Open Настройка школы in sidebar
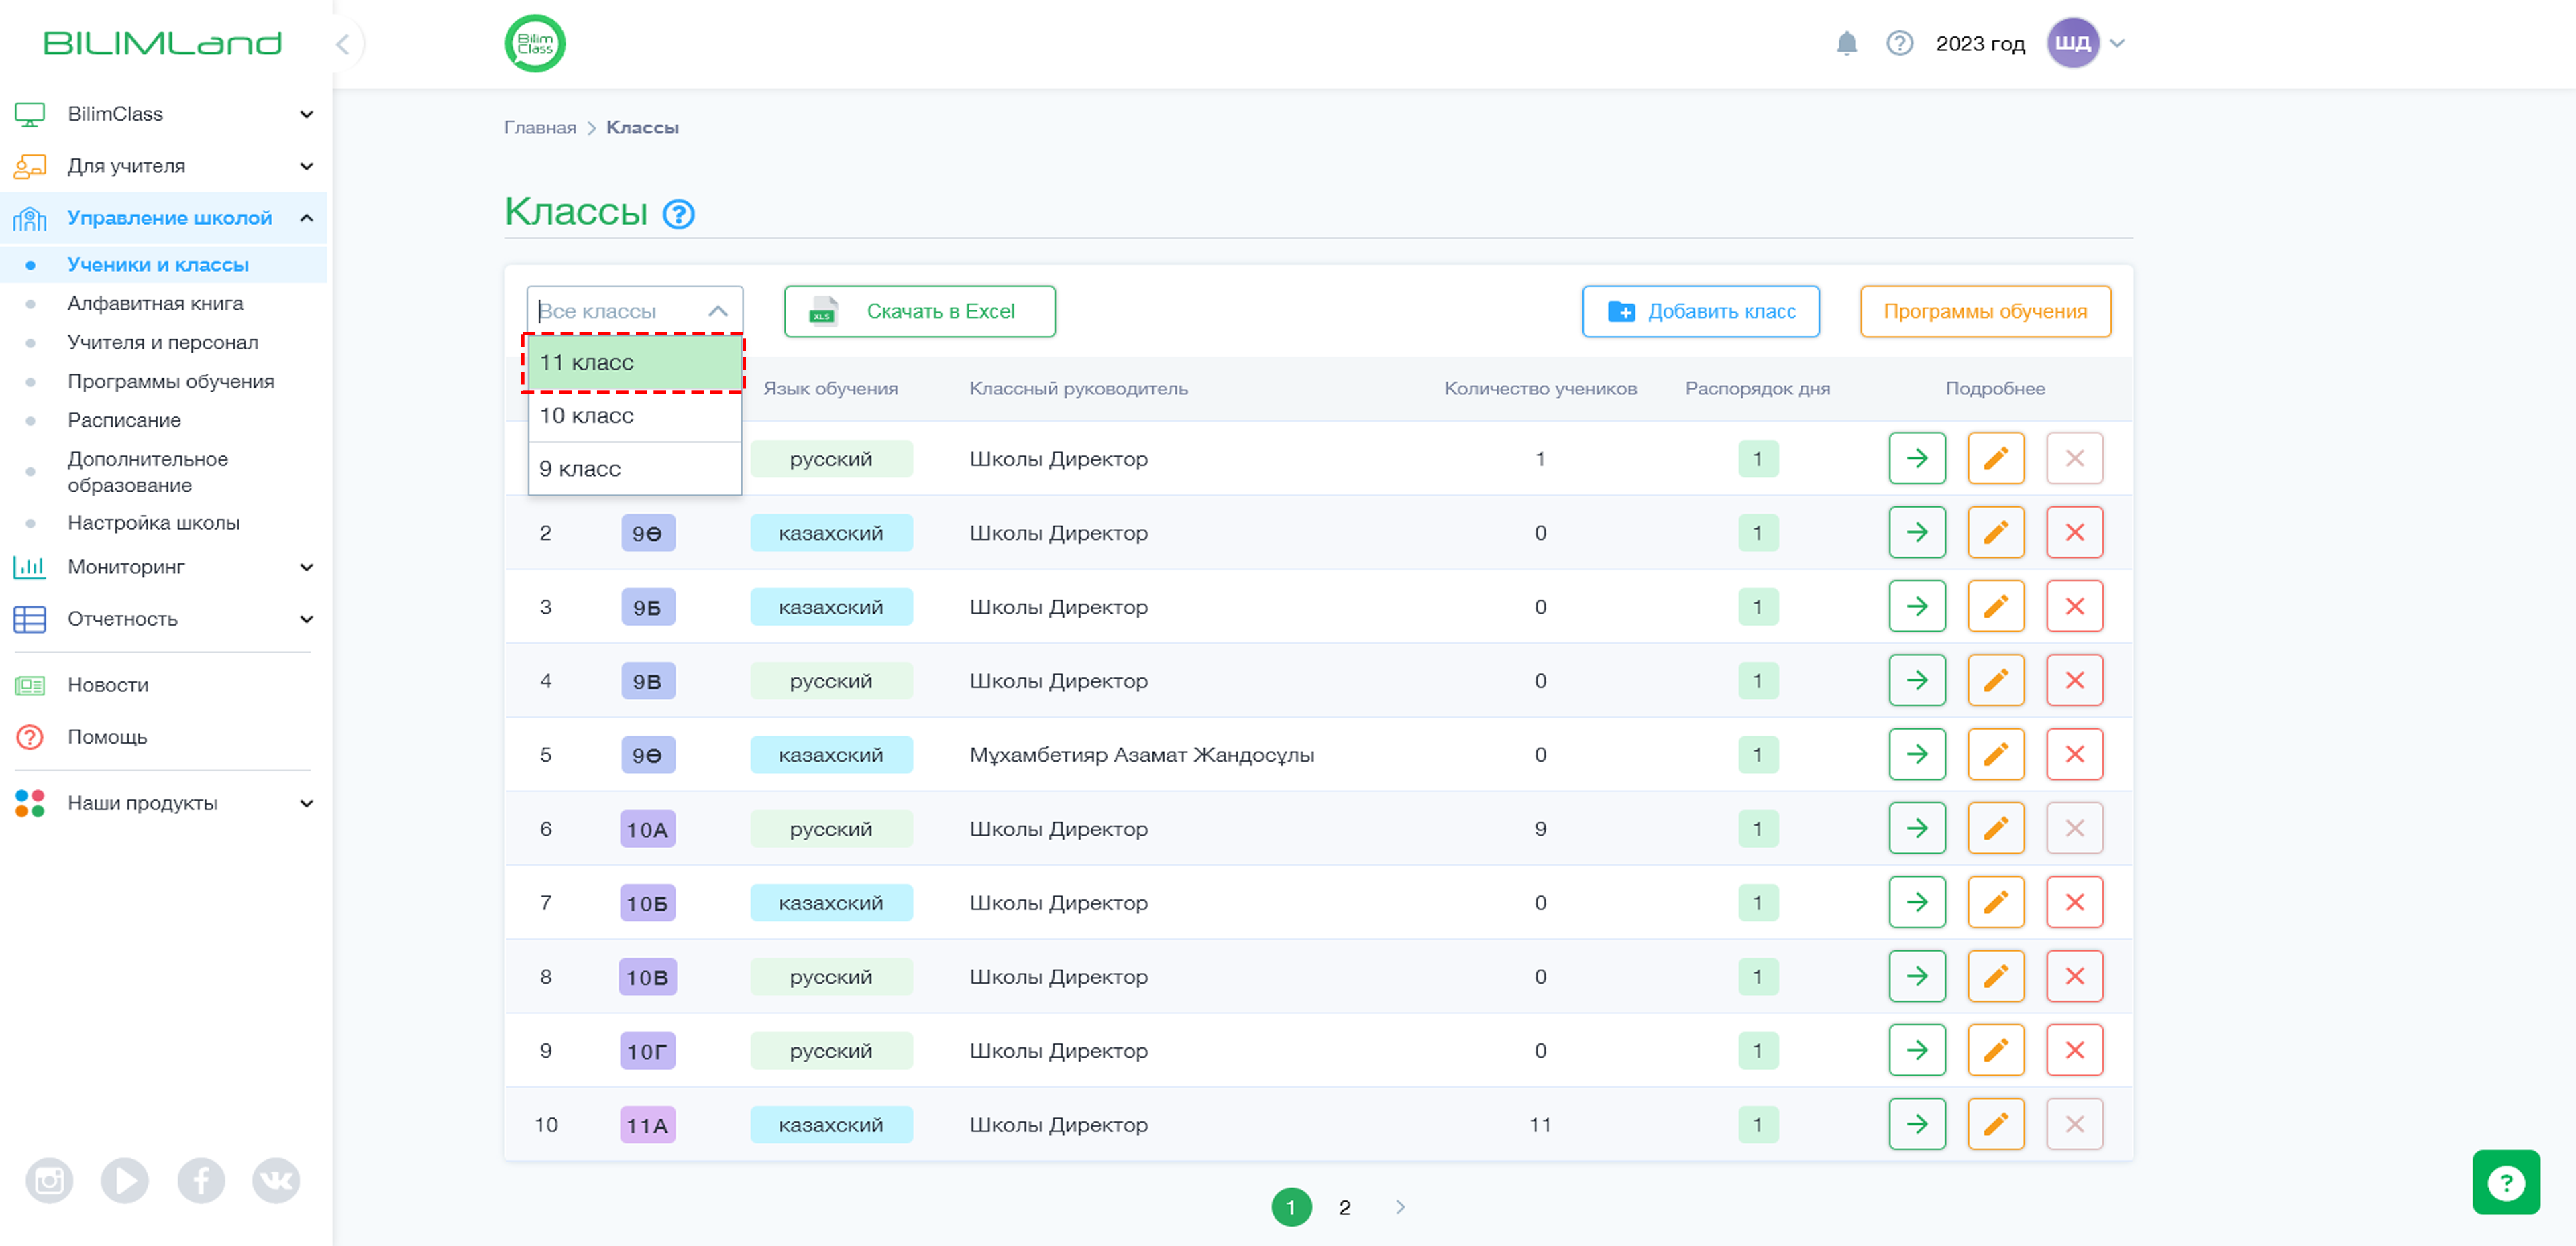 (x=153, y=523)
